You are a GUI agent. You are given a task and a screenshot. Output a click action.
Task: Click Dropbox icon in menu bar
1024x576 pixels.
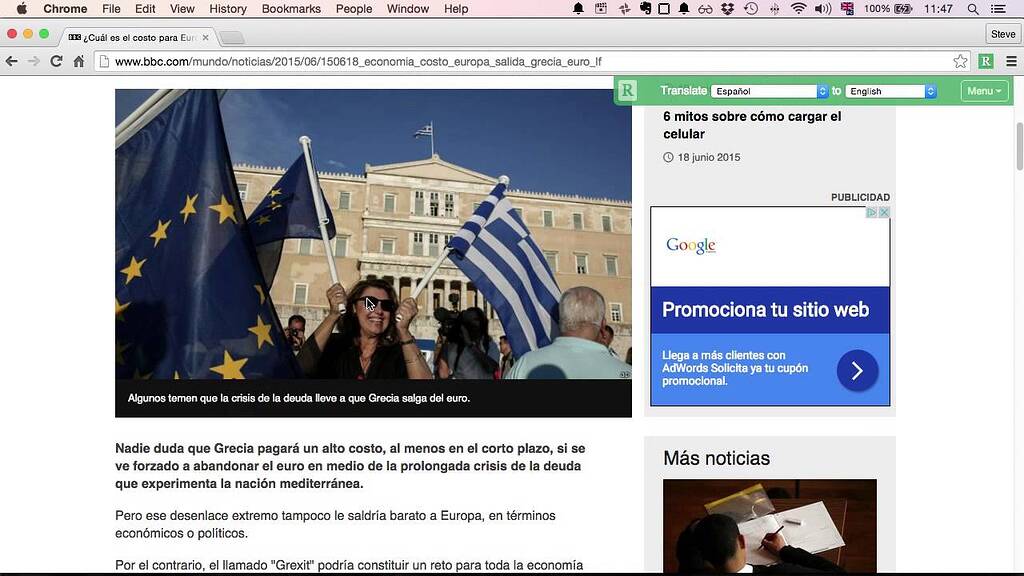click(x=727, y=9)
